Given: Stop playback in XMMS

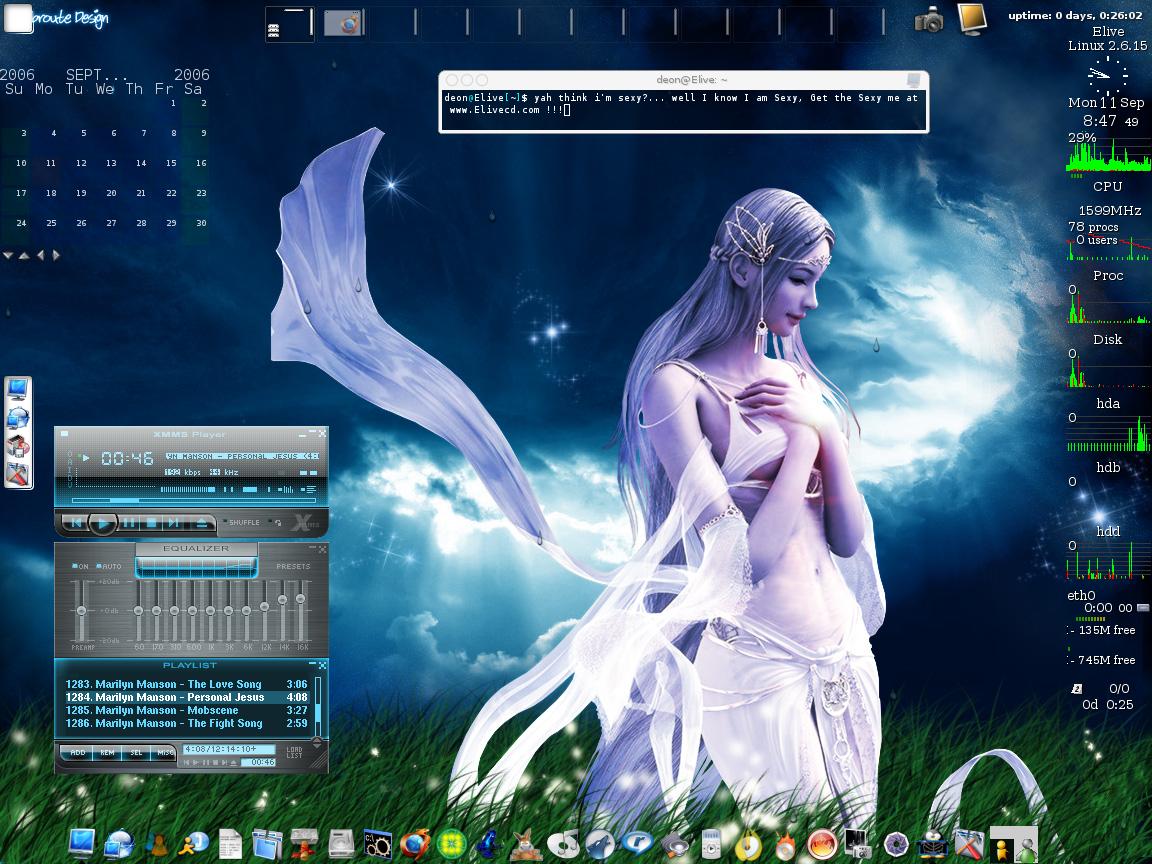Looking at the screenshot, I should point(151,523).
